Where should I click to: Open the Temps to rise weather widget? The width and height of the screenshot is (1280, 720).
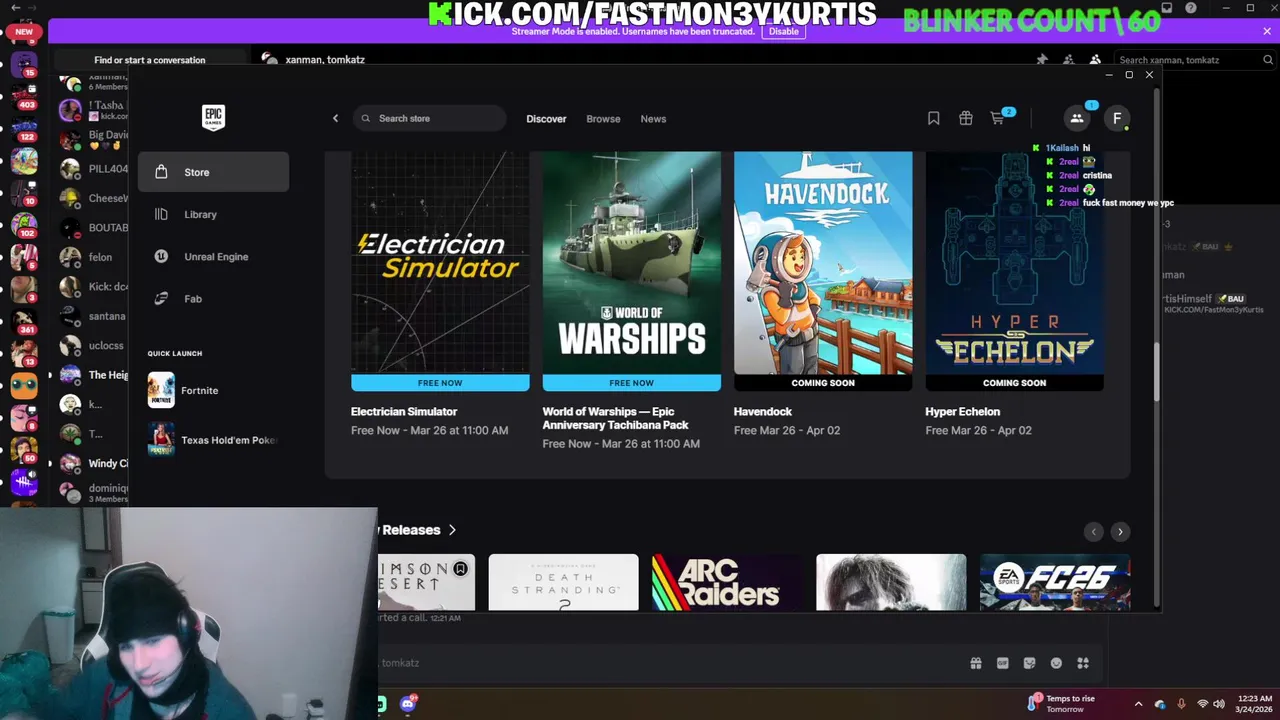1062,704
